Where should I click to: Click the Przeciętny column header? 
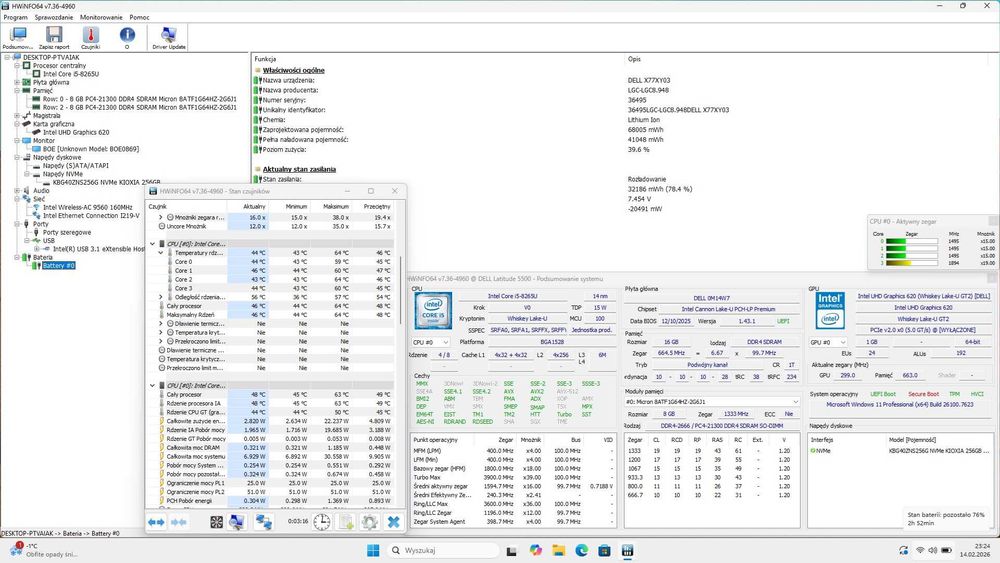coord(372,207)
